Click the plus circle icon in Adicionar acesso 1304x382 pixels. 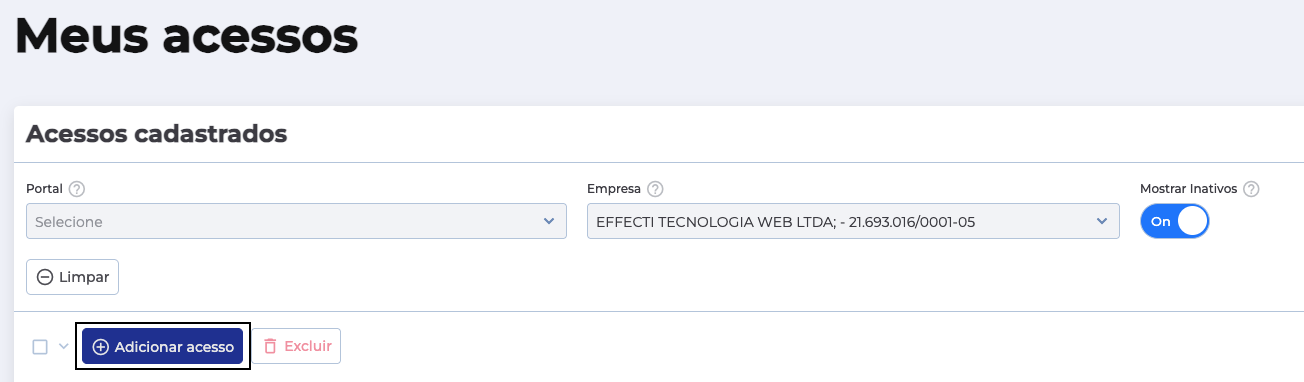100,347
